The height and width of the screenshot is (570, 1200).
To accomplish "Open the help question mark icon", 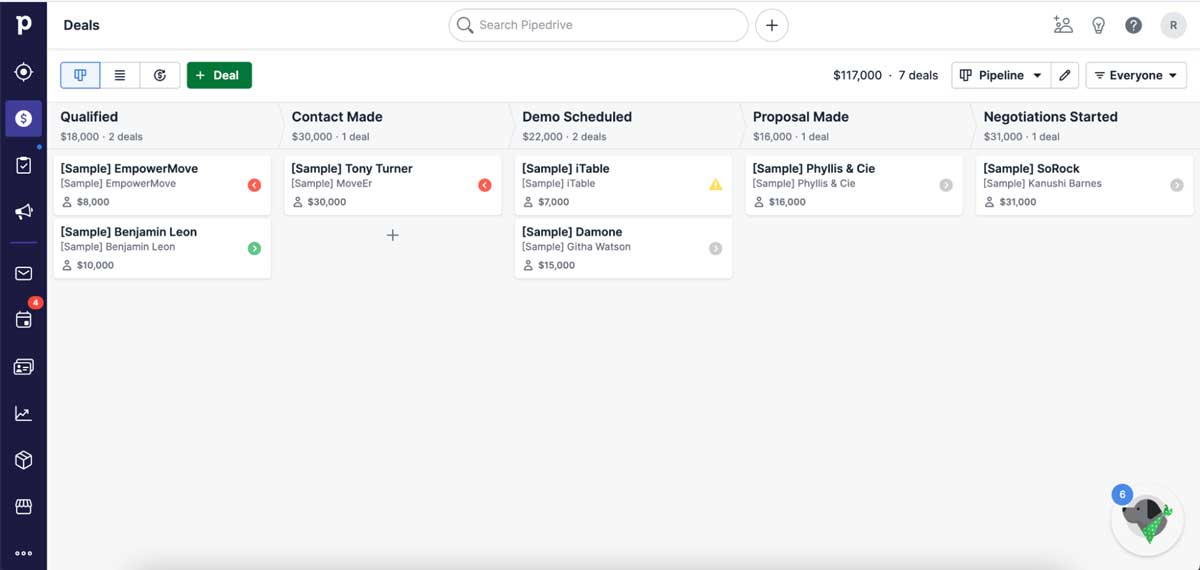I will (1133, 25).
